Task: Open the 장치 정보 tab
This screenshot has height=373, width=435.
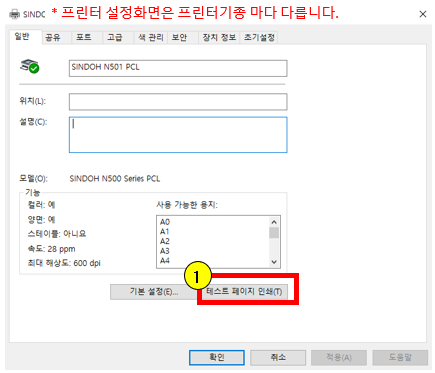Action: (x=219, y=38)
